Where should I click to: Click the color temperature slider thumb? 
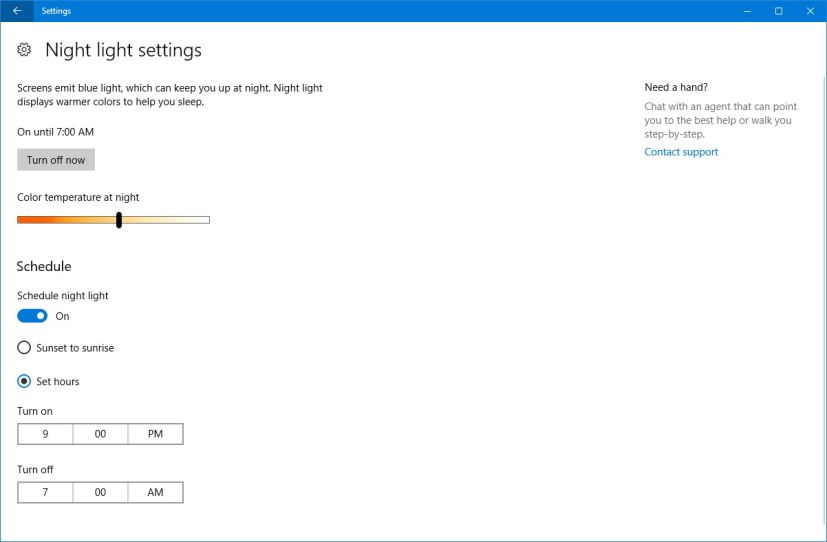coord(119,220)
